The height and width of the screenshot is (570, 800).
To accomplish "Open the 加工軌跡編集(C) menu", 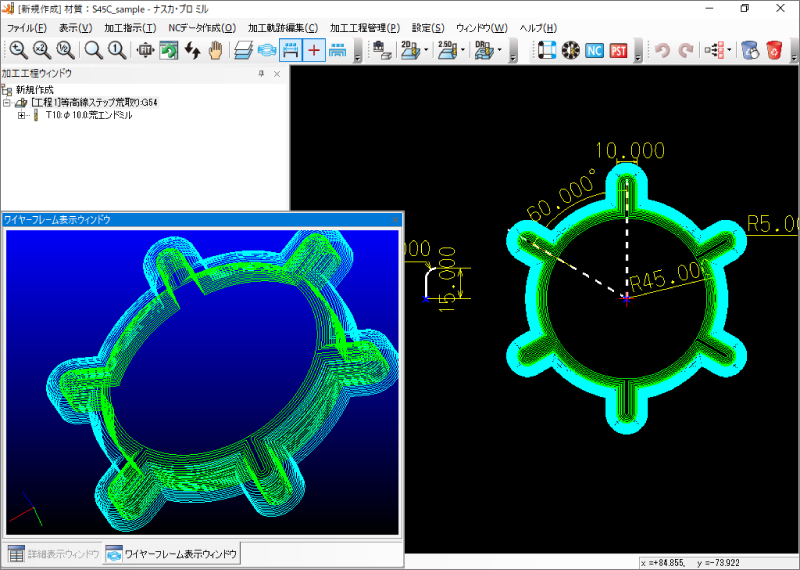I will tap(283, 28).
